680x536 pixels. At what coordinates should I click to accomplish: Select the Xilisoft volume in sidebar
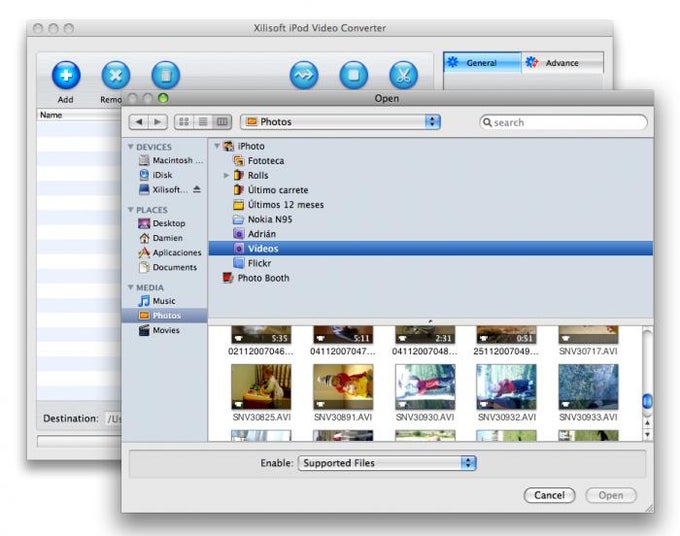pyautogui.click(x=163, y=190)
